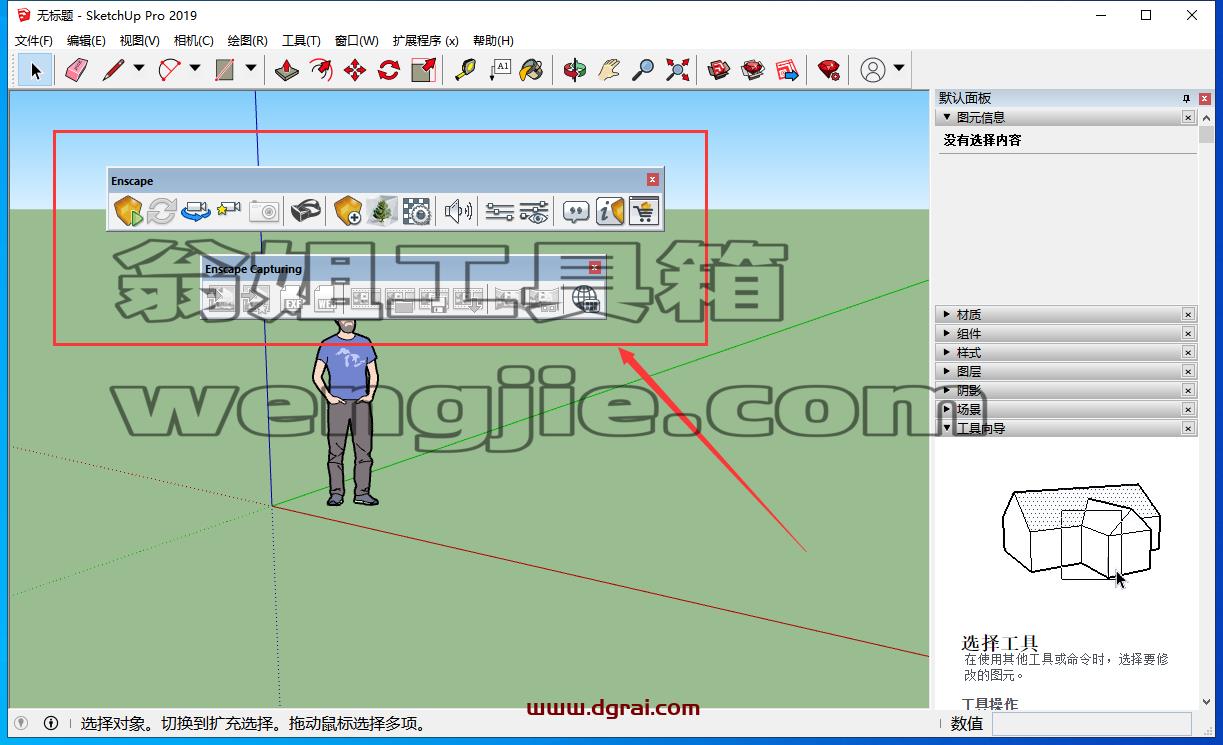Open the 编辑(E) menu
The width and height of the screenshot is (1223, 745).
86,41
